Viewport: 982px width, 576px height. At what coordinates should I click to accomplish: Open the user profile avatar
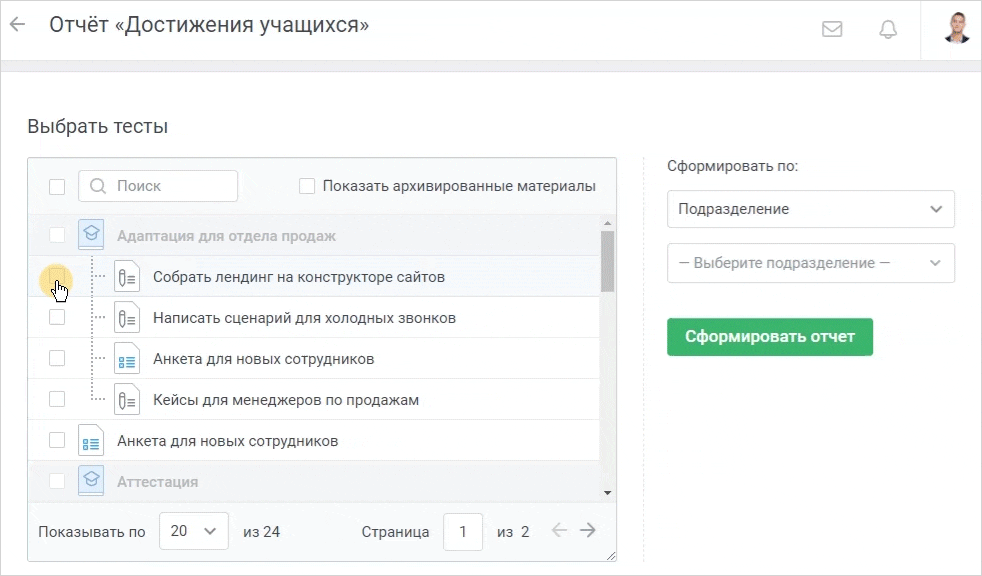(956, 28)
